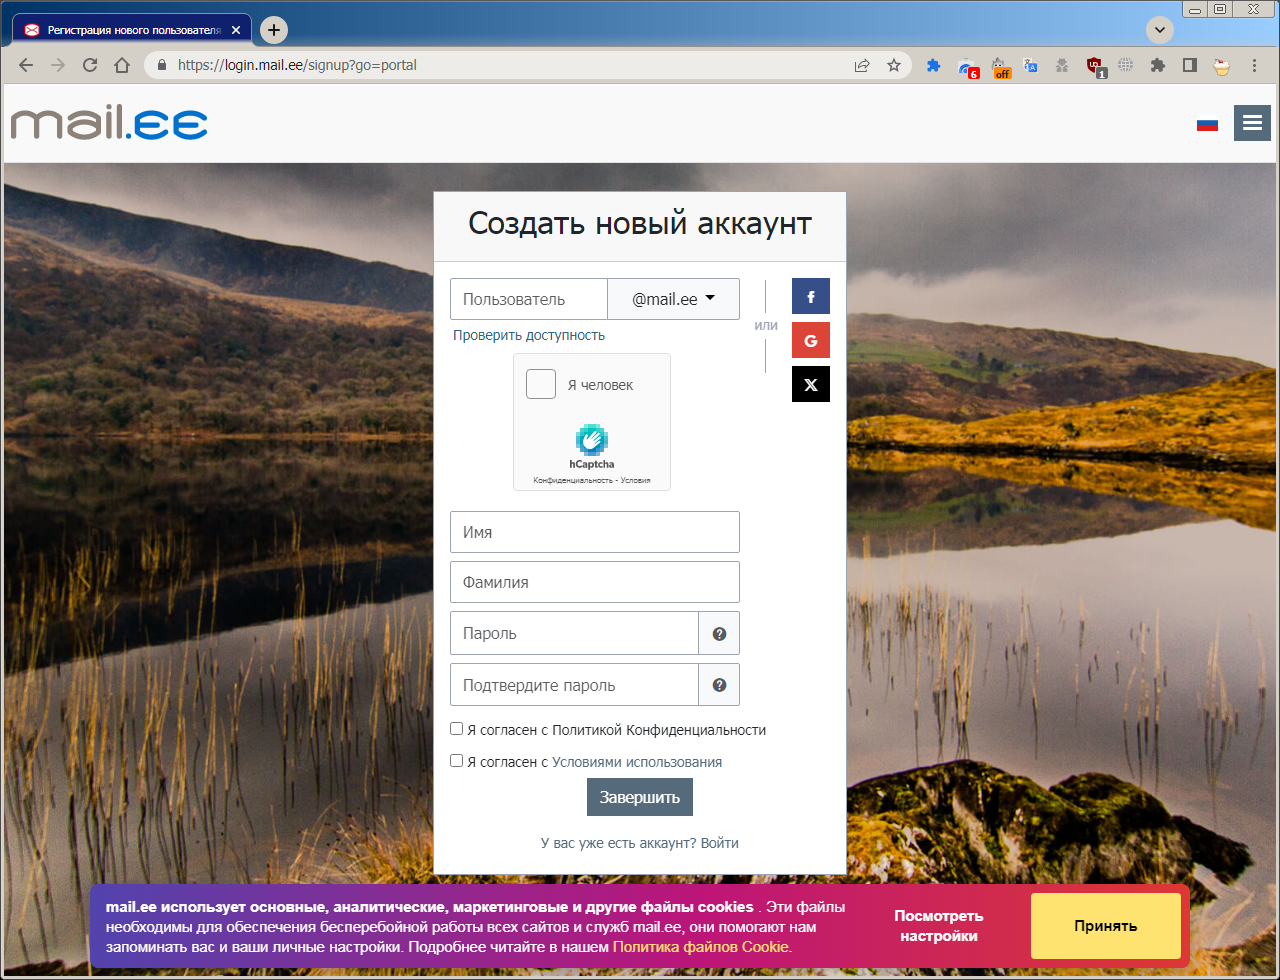Open the Google Translate extension
This screenshot has width=1280, height=980.
pyautogui.click(x=1031, y=65)
